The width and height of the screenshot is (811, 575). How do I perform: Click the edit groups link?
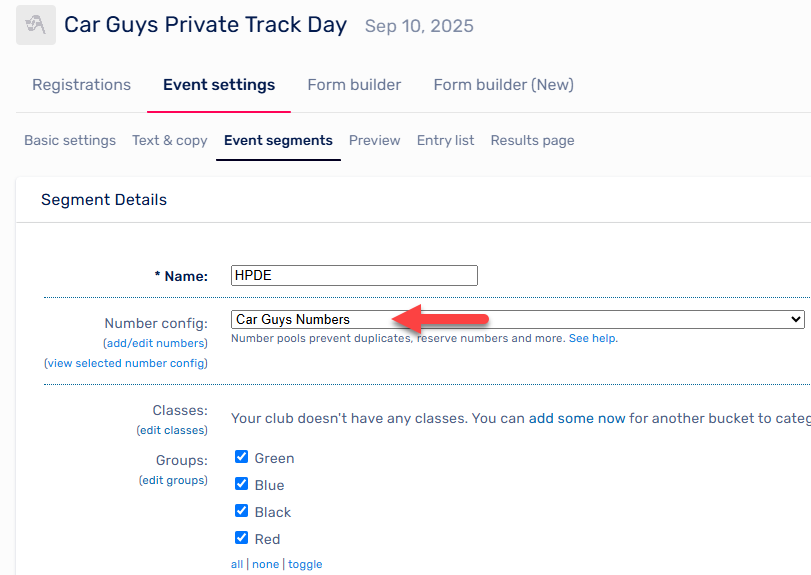(173, 480)
